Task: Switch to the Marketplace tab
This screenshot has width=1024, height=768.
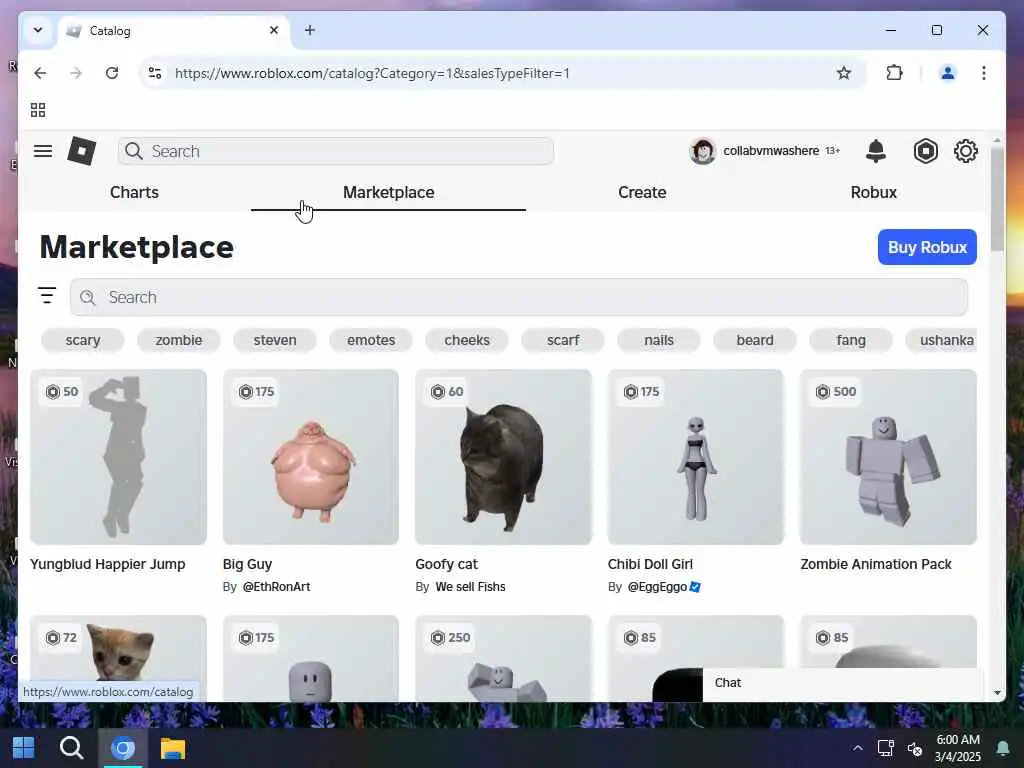Action: click(389, 193)
